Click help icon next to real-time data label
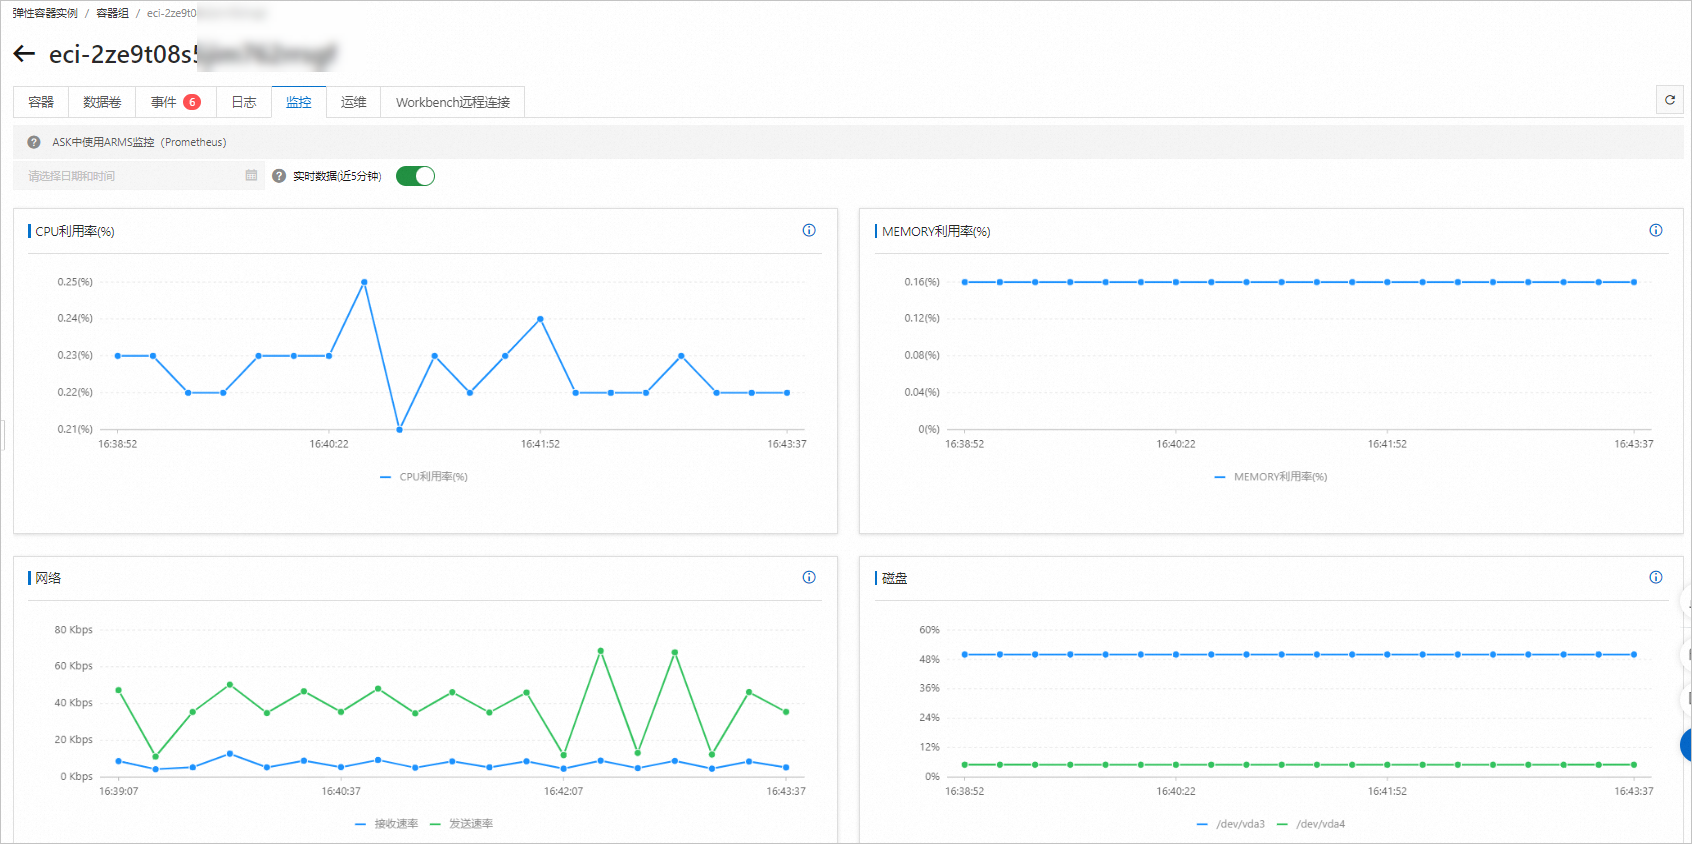The height and width of the screenshot is (844, 1692). 279,176
